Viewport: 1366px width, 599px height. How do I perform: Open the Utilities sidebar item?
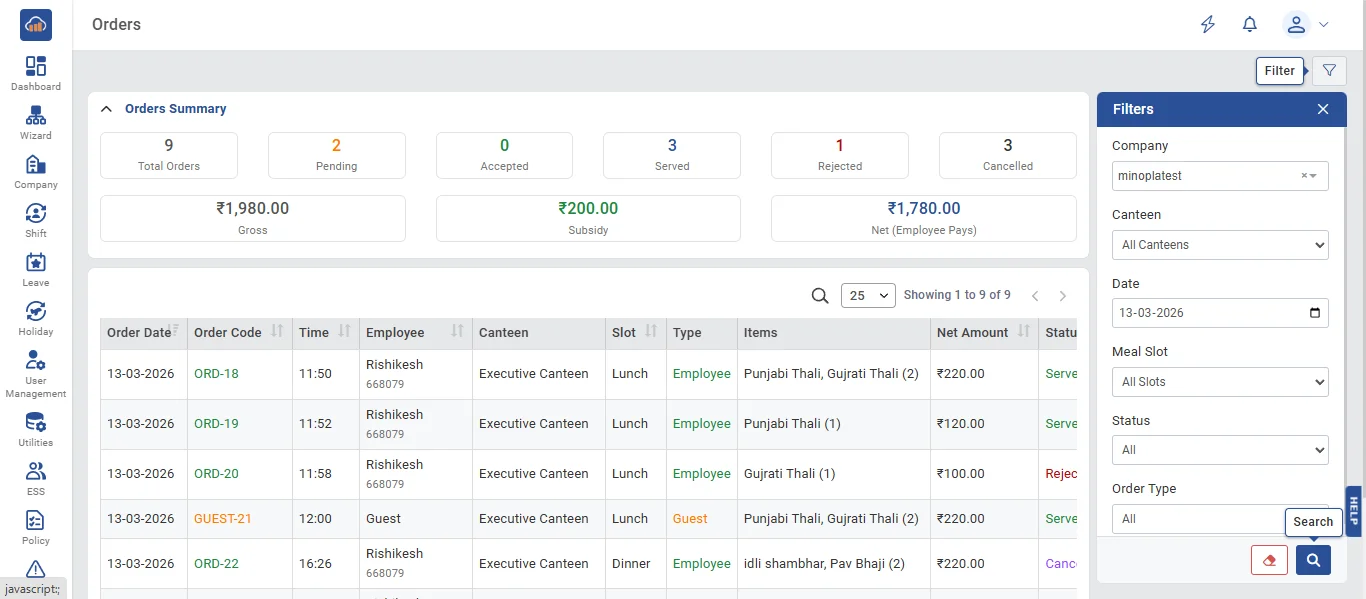tap(36, 429)
